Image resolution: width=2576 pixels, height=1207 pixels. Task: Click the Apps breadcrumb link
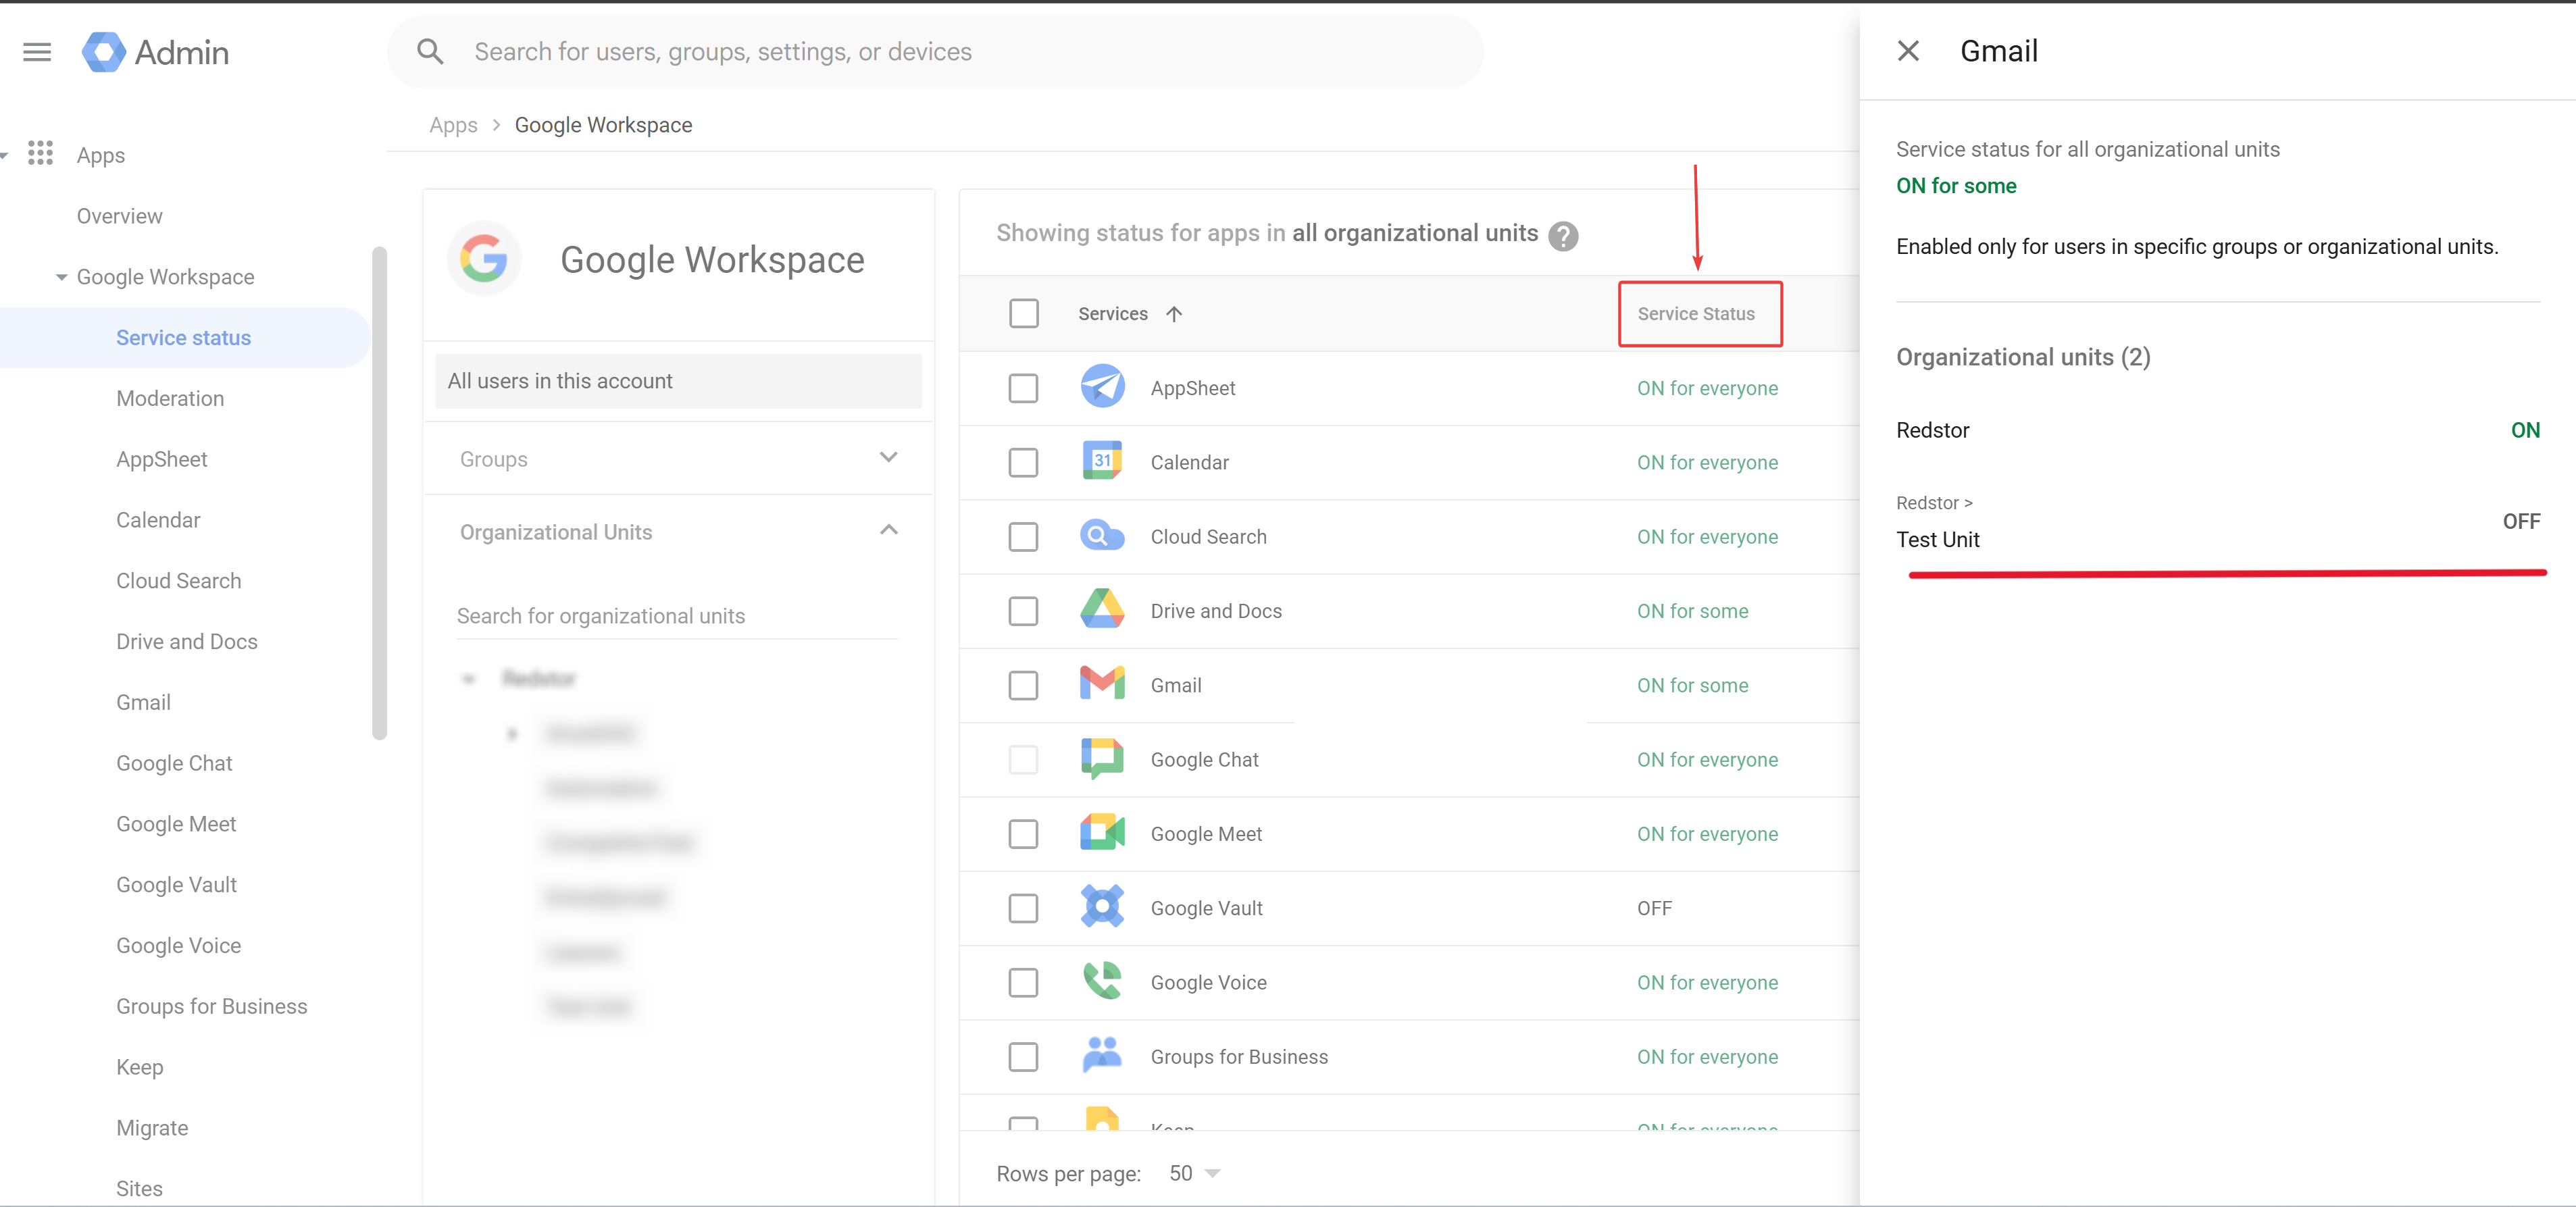pyautogui.click(x=453, y=125)
